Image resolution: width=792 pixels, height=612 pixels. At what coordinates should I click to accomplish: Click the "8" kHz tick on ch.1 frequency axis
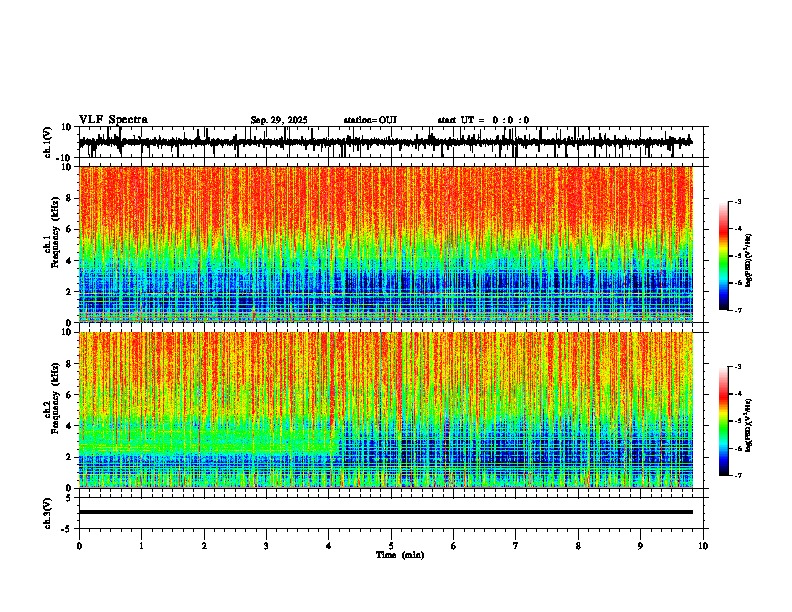pos(69,198)
